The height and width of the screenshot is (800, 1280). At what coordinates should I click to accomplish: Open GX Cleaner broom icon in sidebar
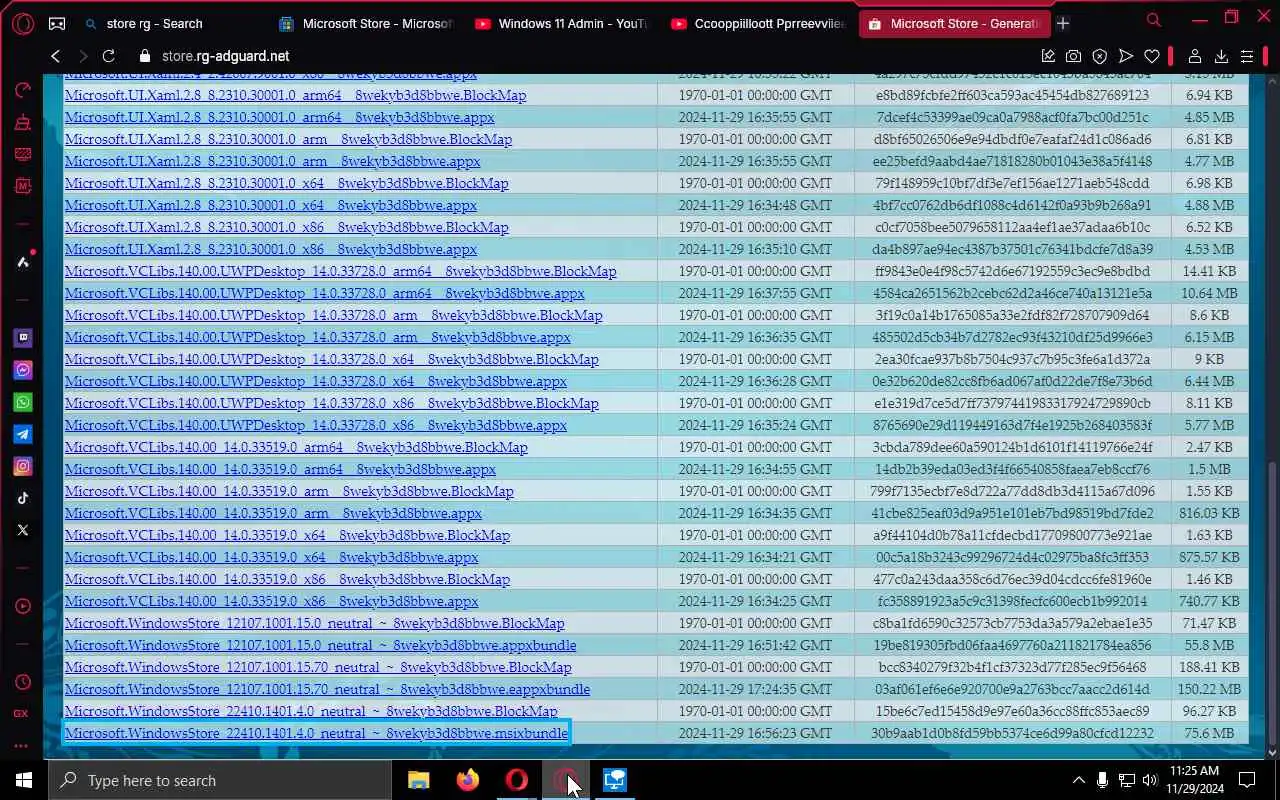coord(22,122)
